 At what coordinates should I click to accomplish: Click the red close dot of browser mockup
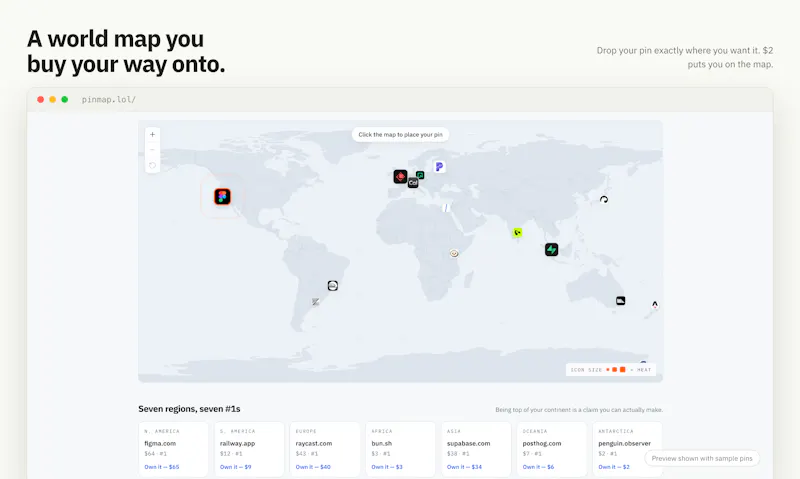[40, 99]
